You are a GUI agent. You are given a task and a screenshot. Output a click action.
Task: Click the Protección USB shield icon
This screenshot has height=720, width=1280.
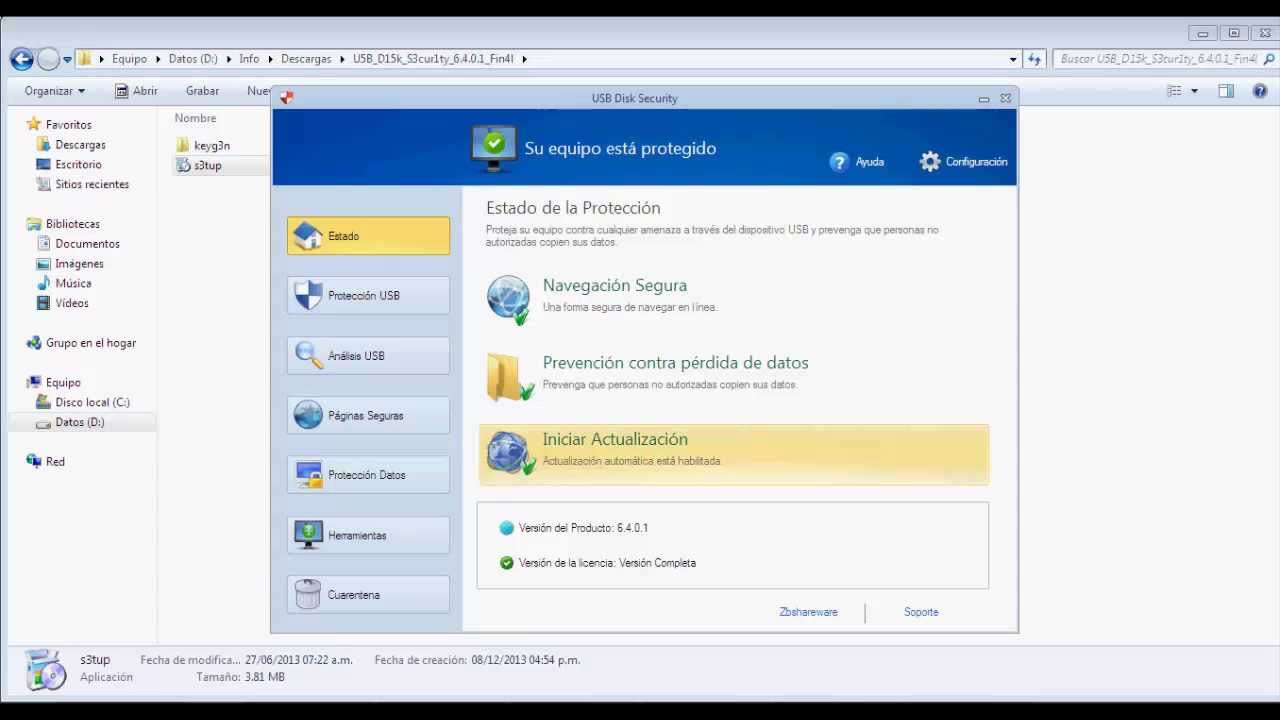click(308, 295)
